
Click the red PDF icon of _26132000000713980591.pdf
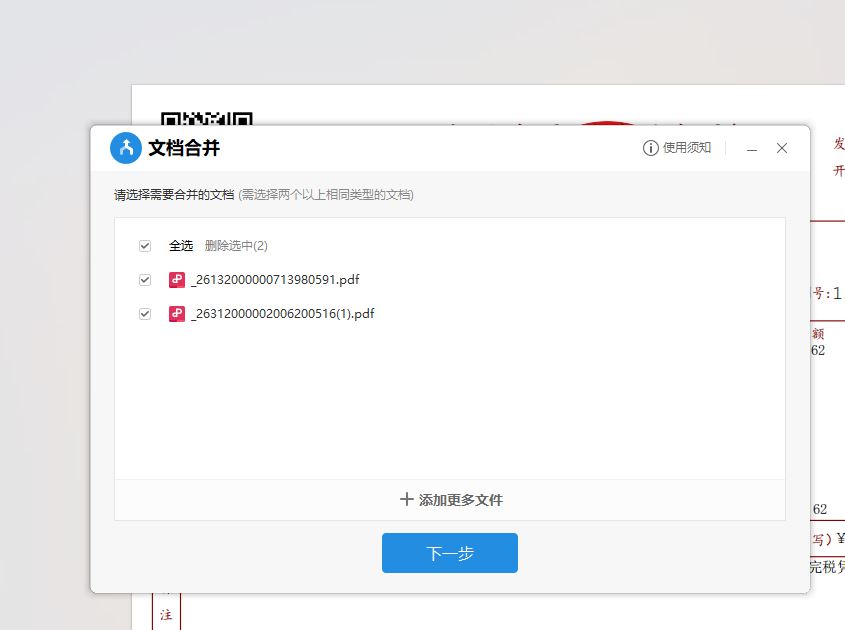[x=176, y=281]
